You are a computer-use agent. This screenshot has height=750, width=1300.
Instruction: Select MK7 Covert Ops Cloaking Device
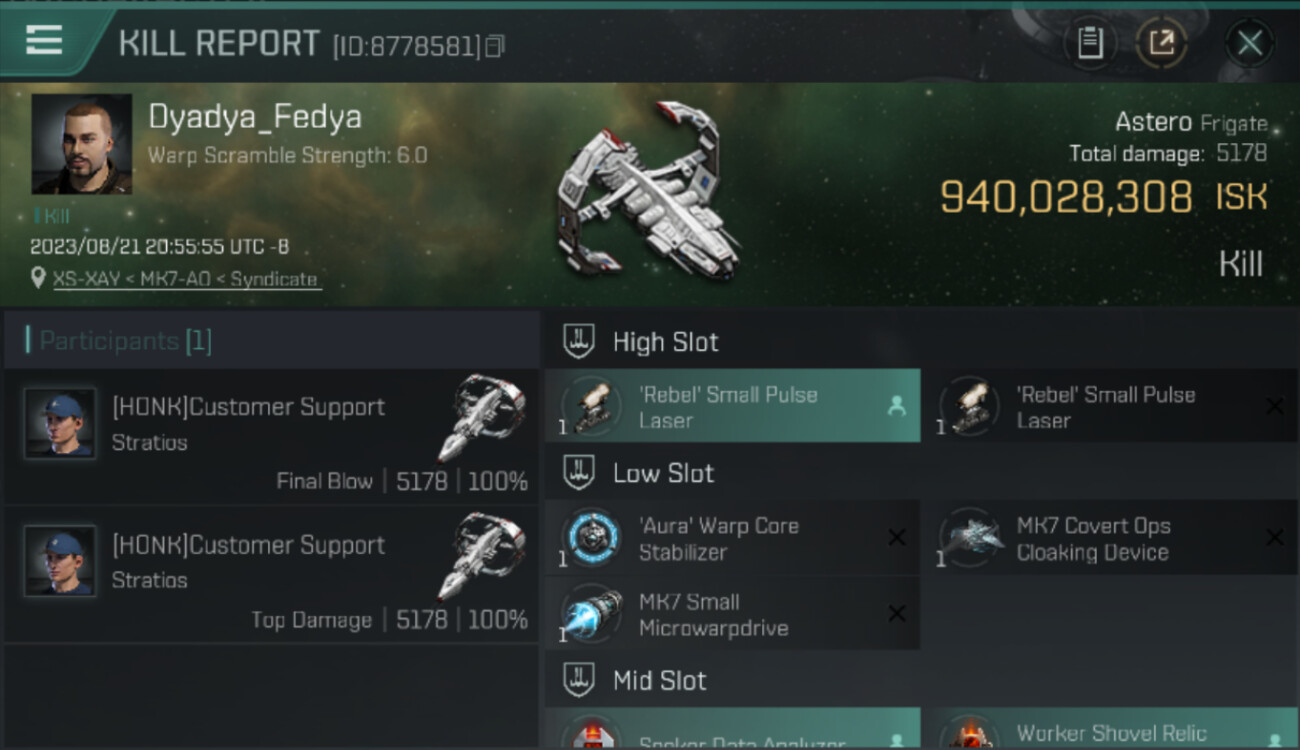click(1110, 538)
